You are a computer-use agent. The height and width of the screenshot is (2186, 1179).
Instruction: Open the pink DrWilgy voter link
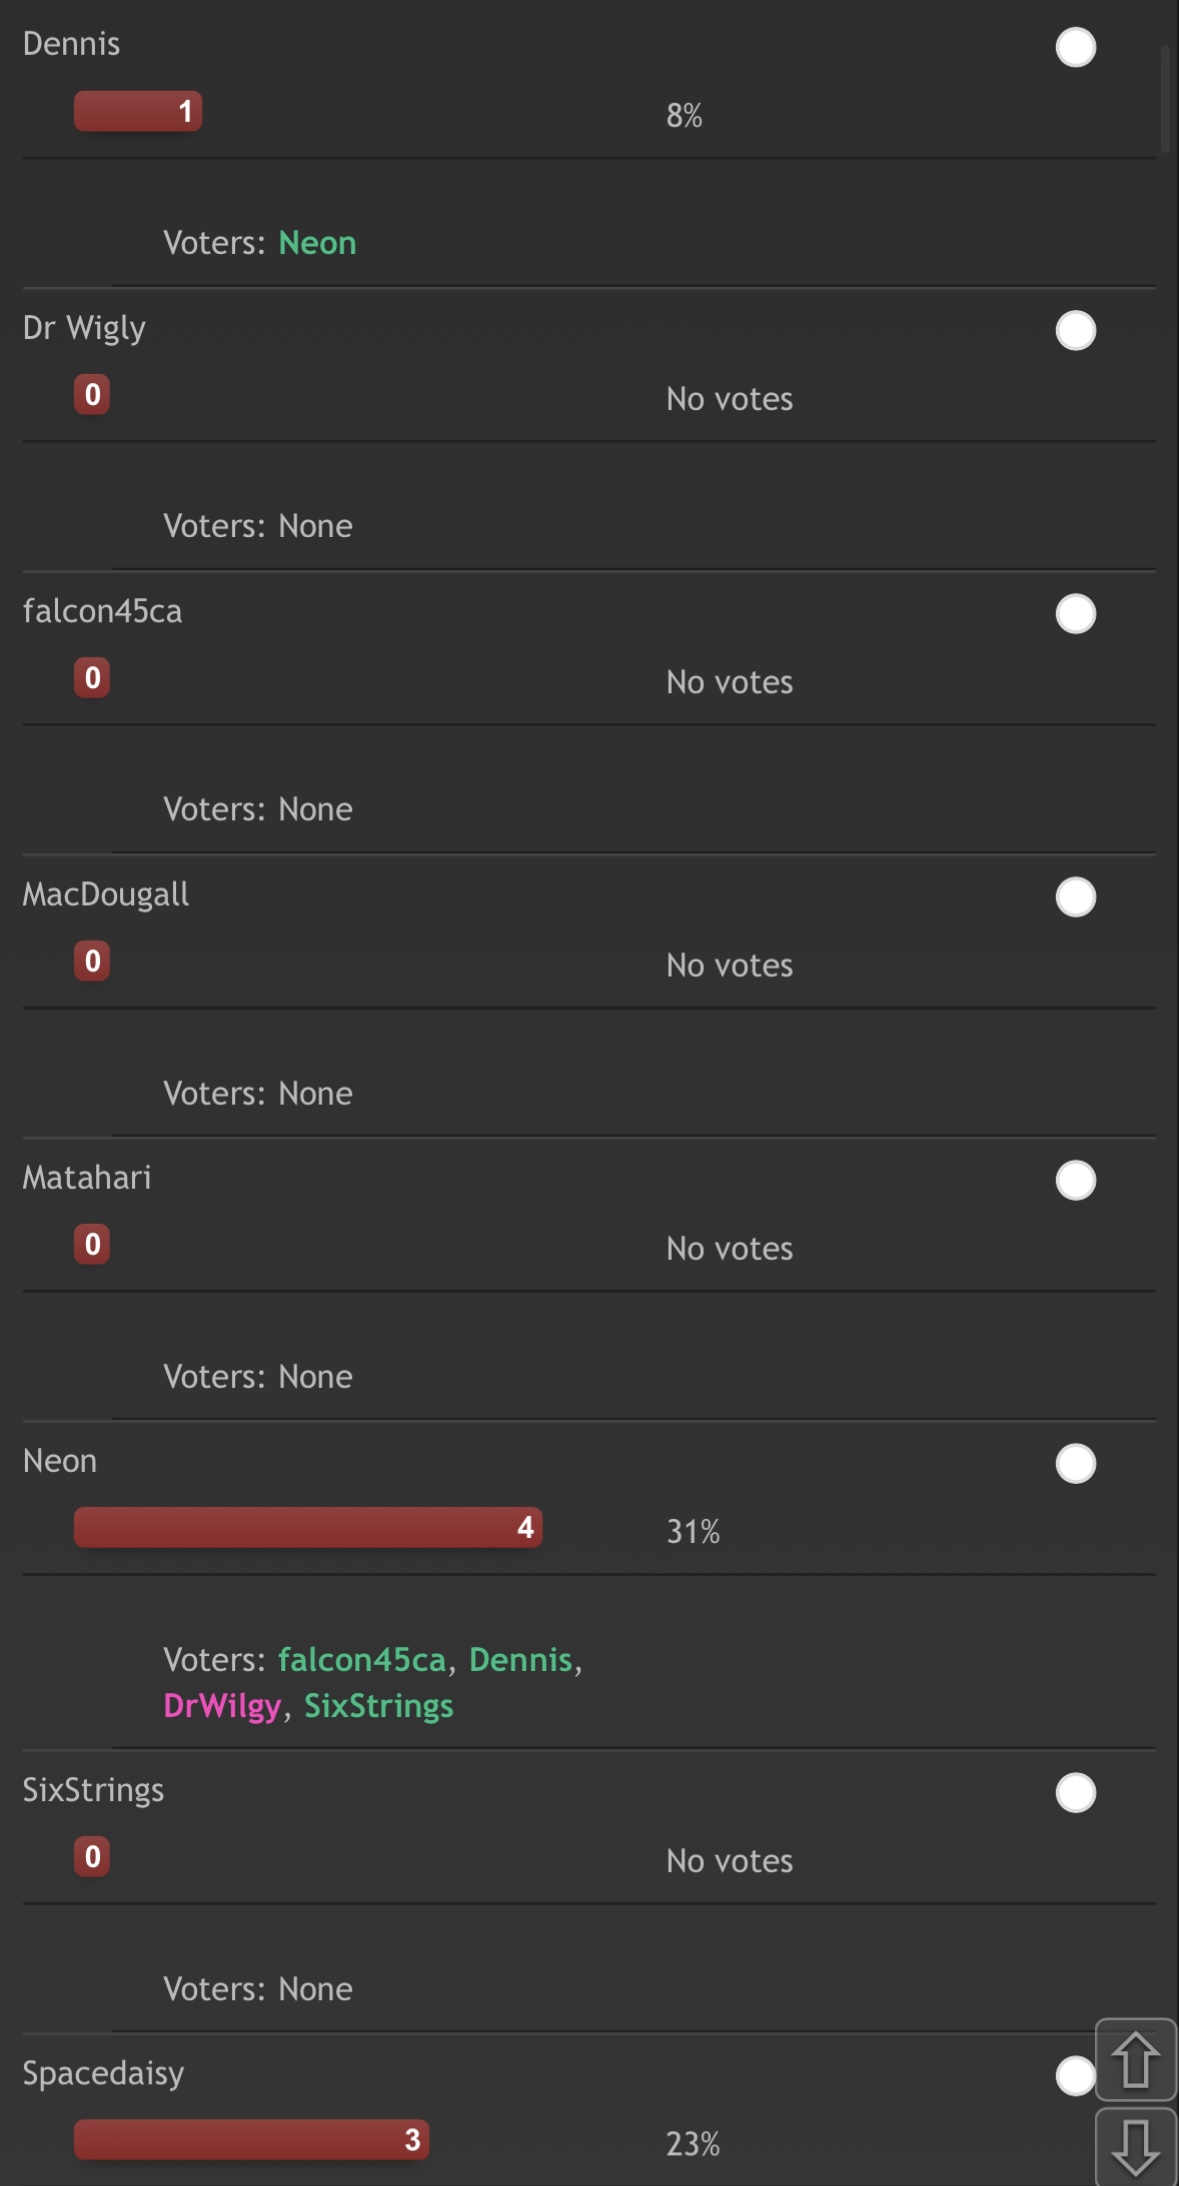coord(222,1706)
